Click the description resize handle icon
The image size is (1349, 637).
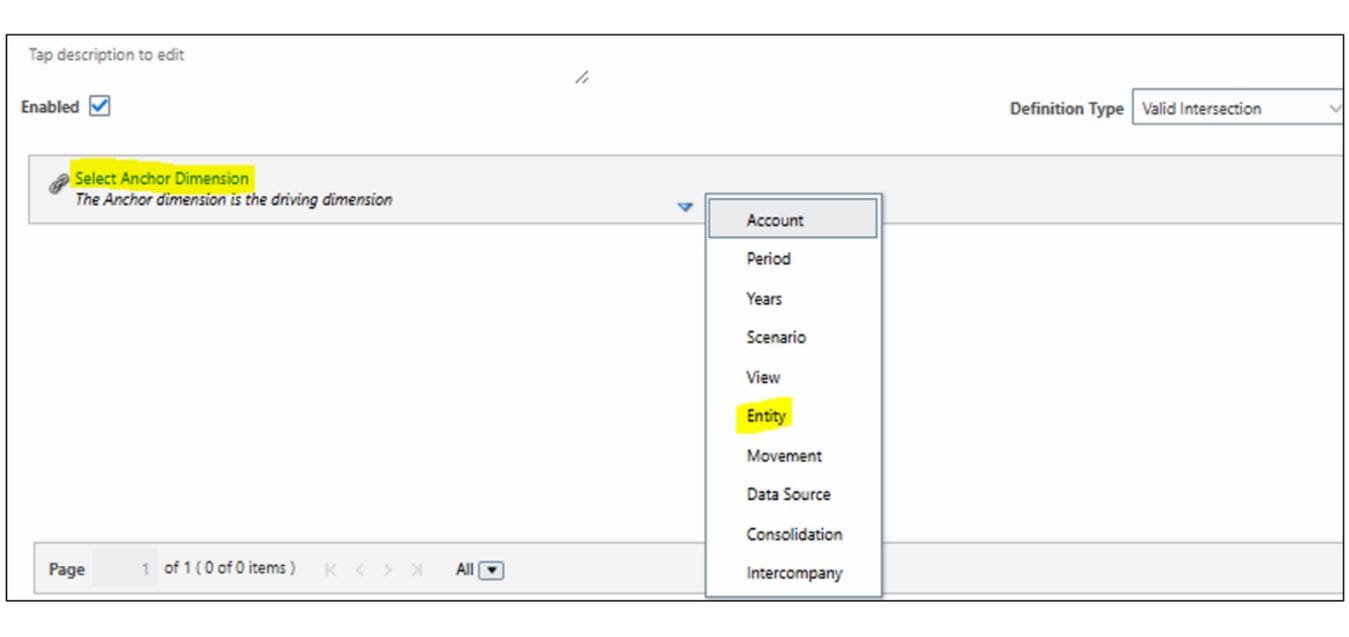pyautogui.click(x=581, y=77)
